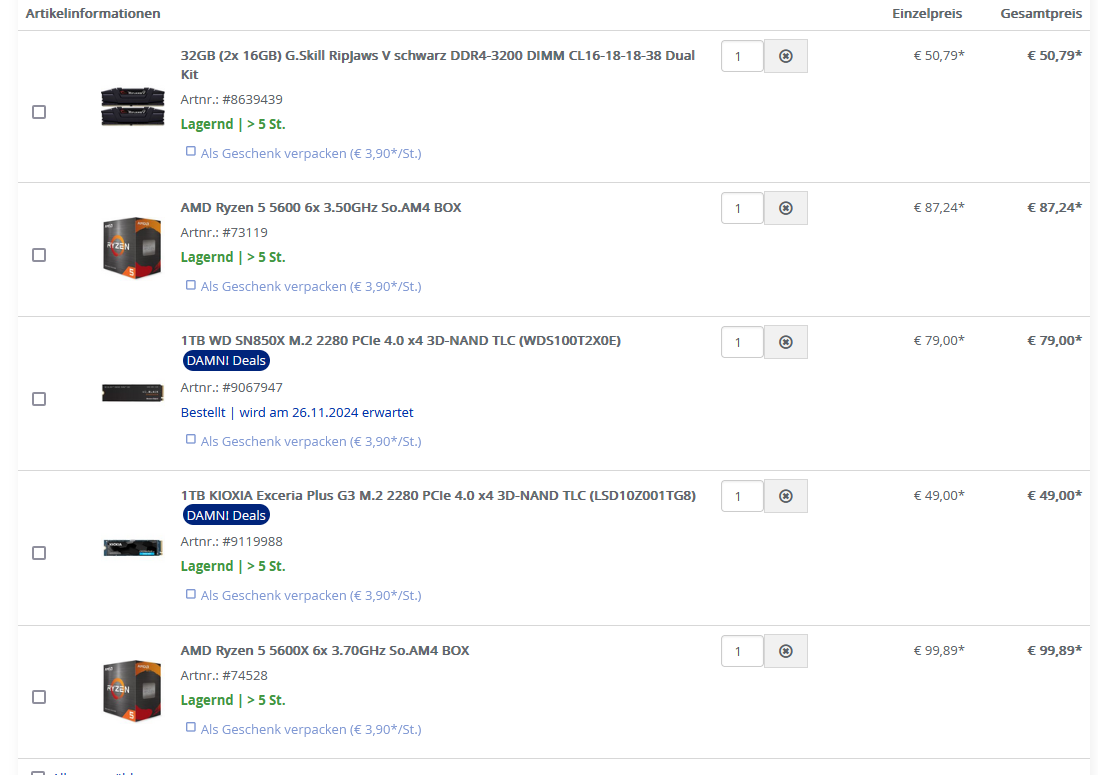This screenshot has width=1098, height=775.
Task: Edit quantity field for KIOXIA Exceria Plus
Action: (x=742, y=496)
